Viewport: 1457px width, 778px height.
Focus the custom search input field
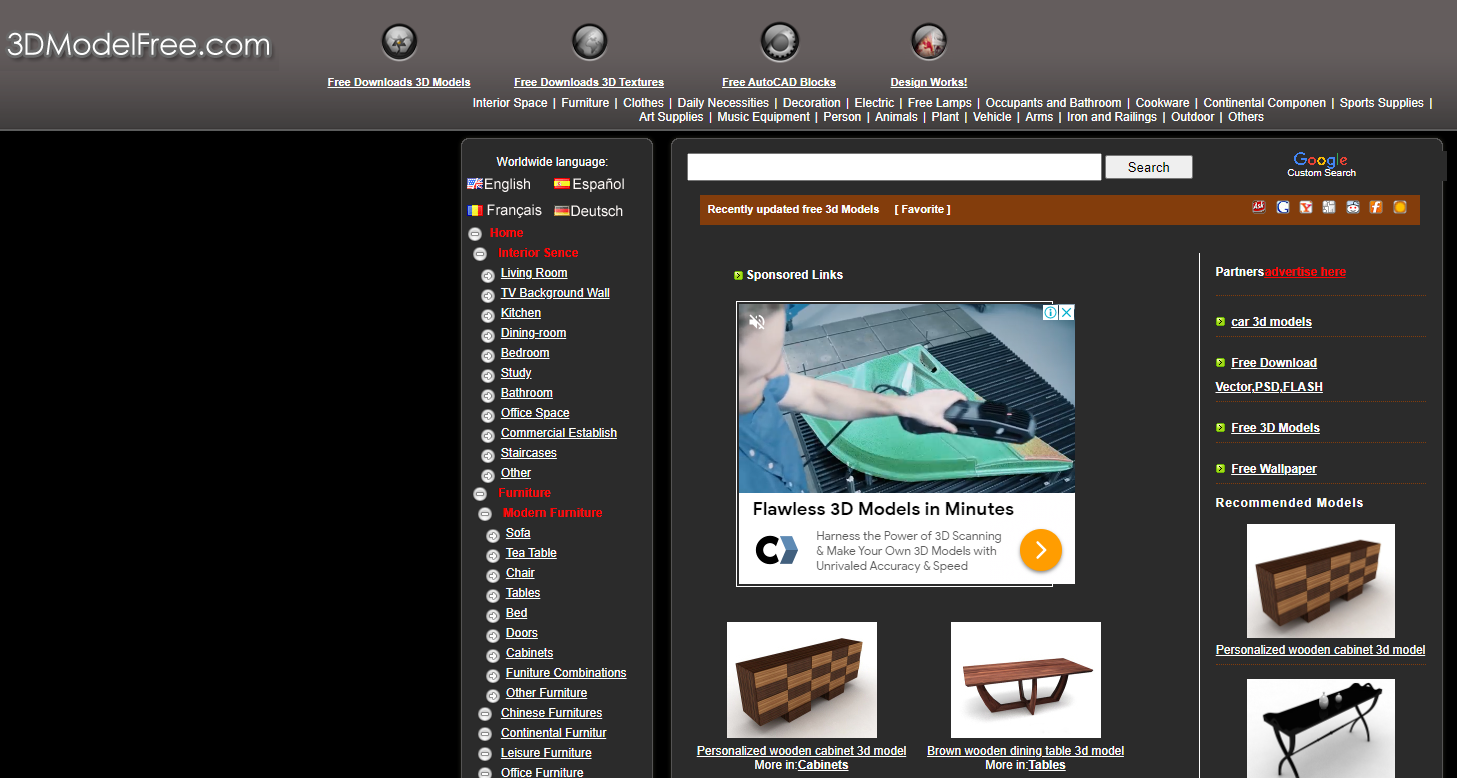(x=894, y=167)
